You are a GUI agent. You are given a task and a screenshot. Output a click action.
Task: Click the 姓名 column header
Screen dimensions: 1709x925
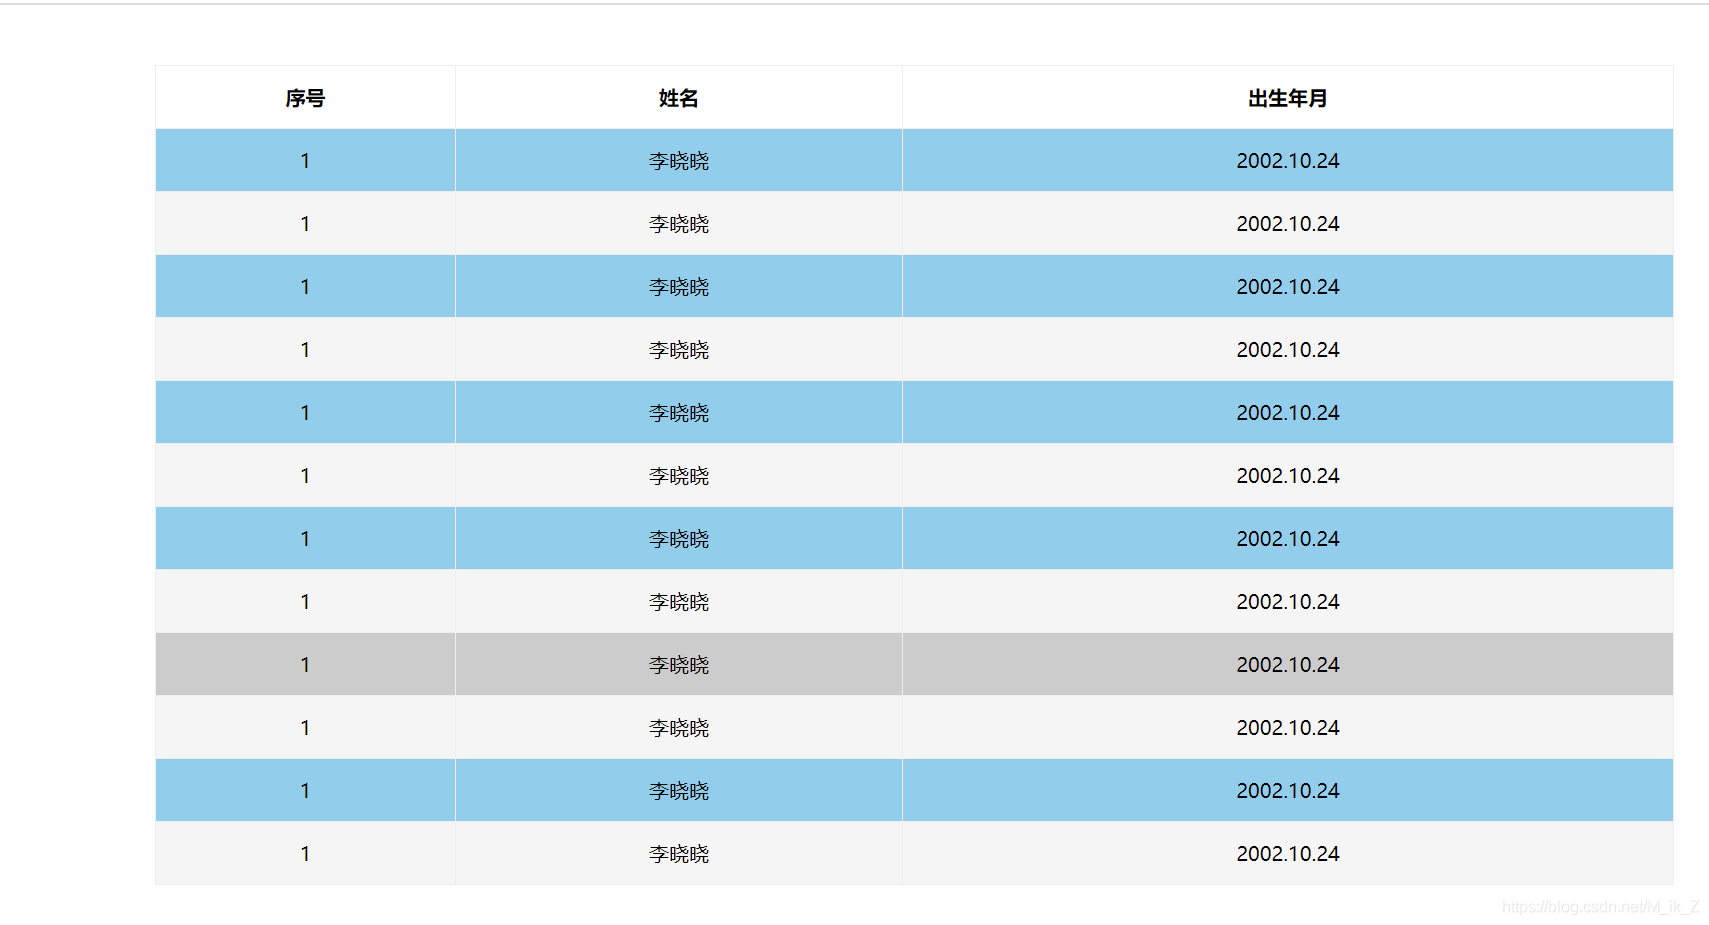(679, 98)
